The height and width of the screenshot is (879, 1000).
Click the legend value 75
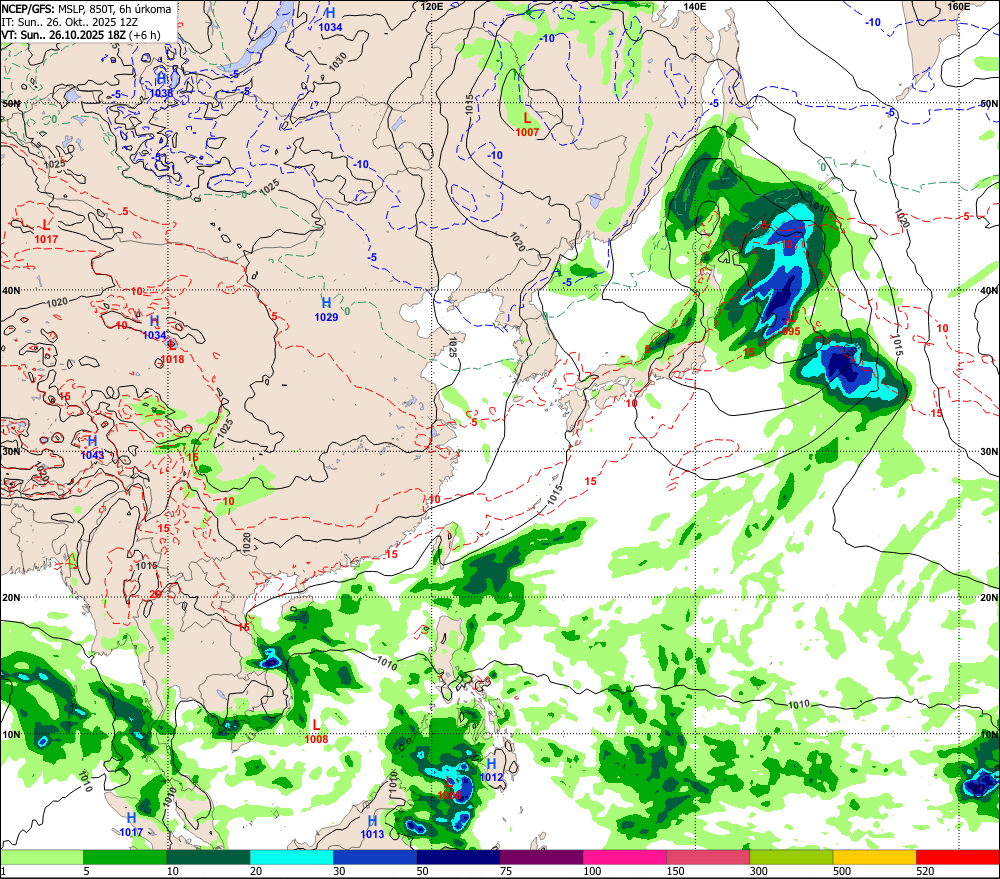coord(506,871)
